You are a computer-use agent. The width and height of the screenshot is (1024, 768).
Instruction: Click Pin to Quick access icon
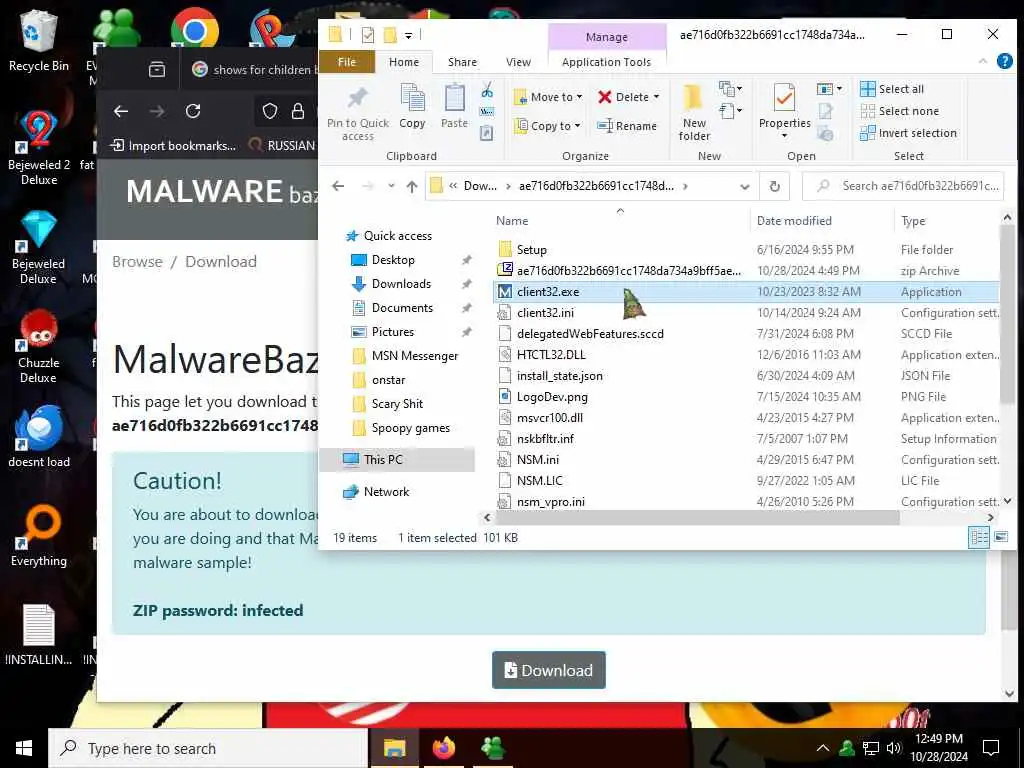tap(357, 113)
